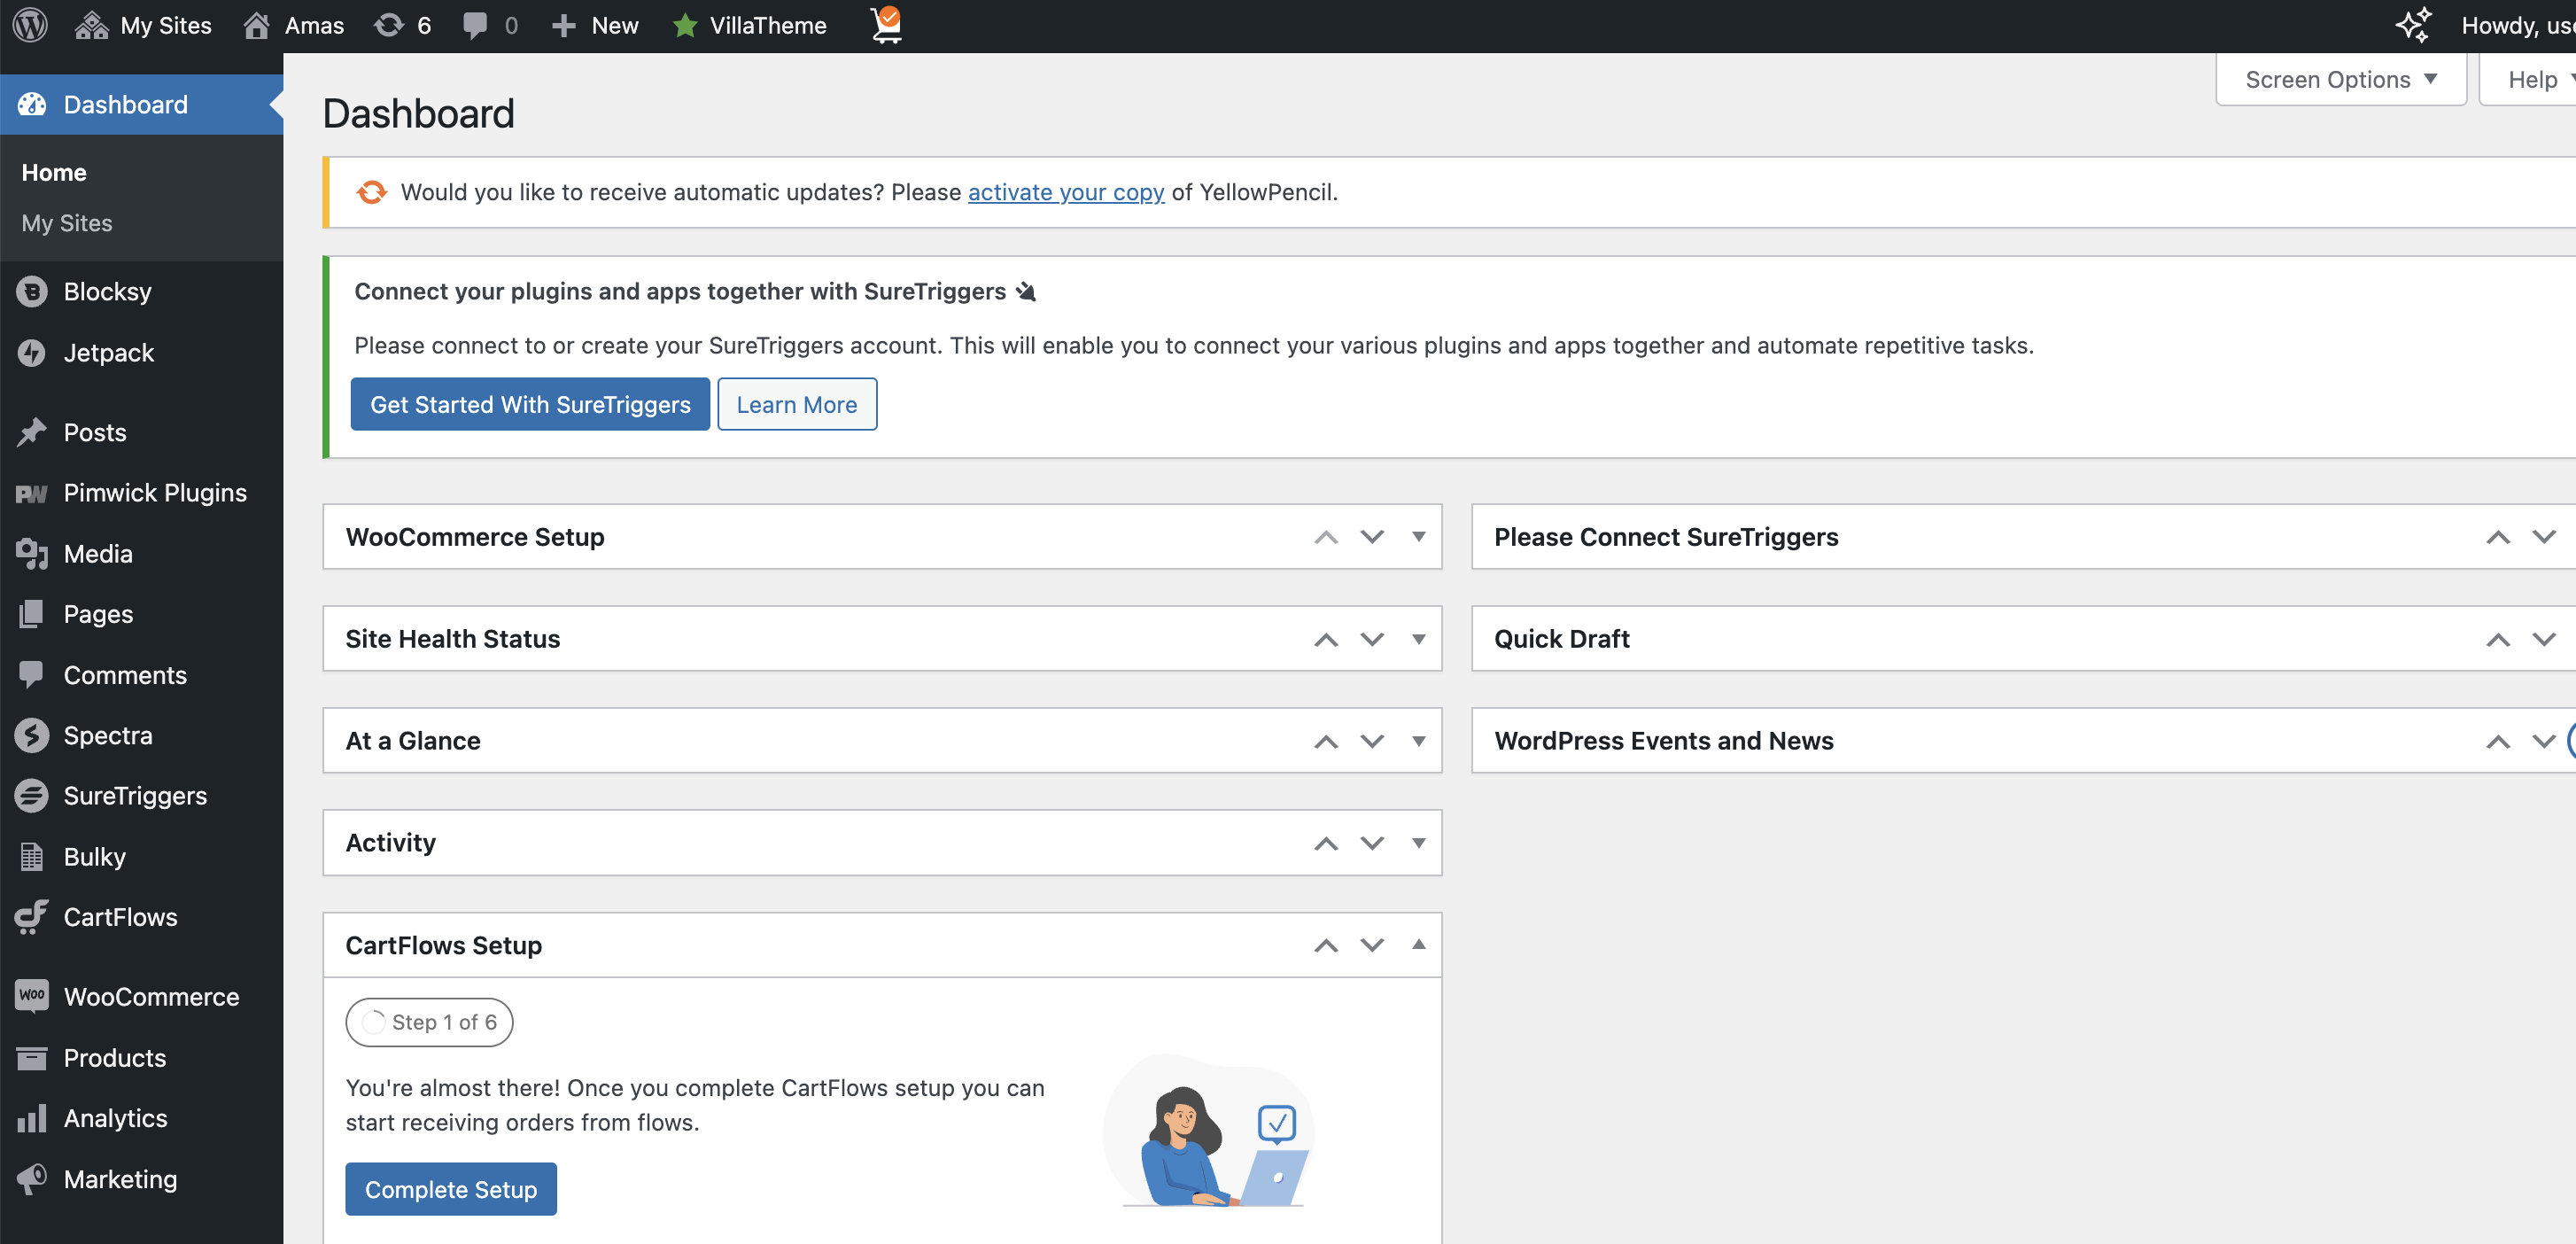The width and height of the screenshot is (2576, 1244).
Task: Move Please Connect SureTriggers widget down
Action: pos(2544,537)
